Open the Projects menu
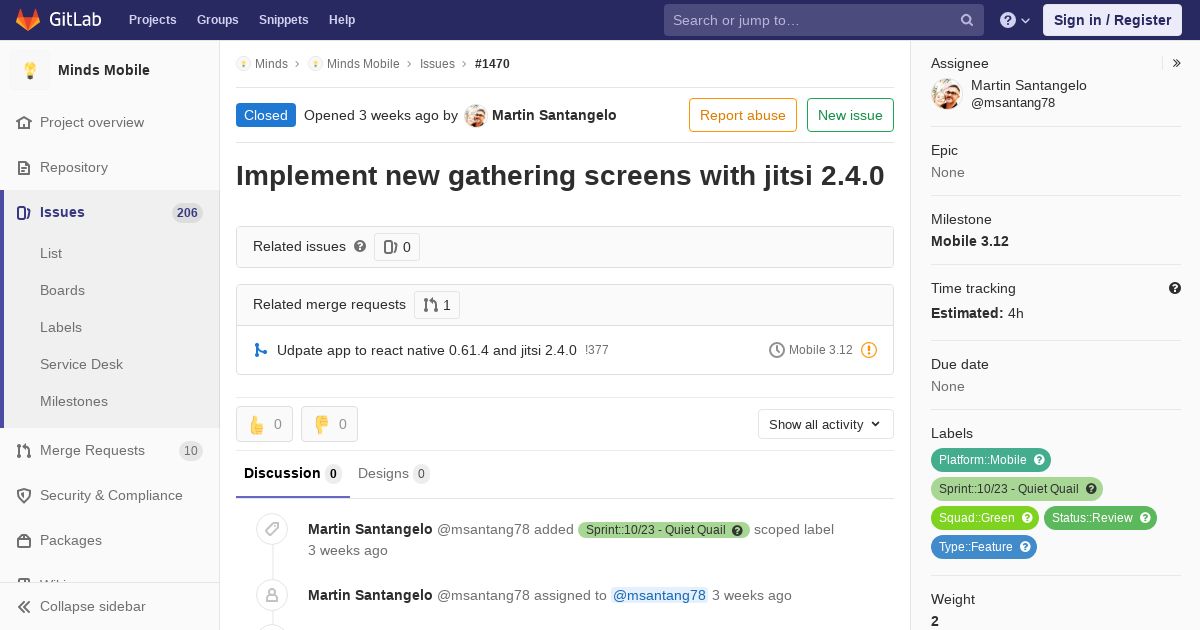This screenshot has height=630, width=1200. (152, 20)
